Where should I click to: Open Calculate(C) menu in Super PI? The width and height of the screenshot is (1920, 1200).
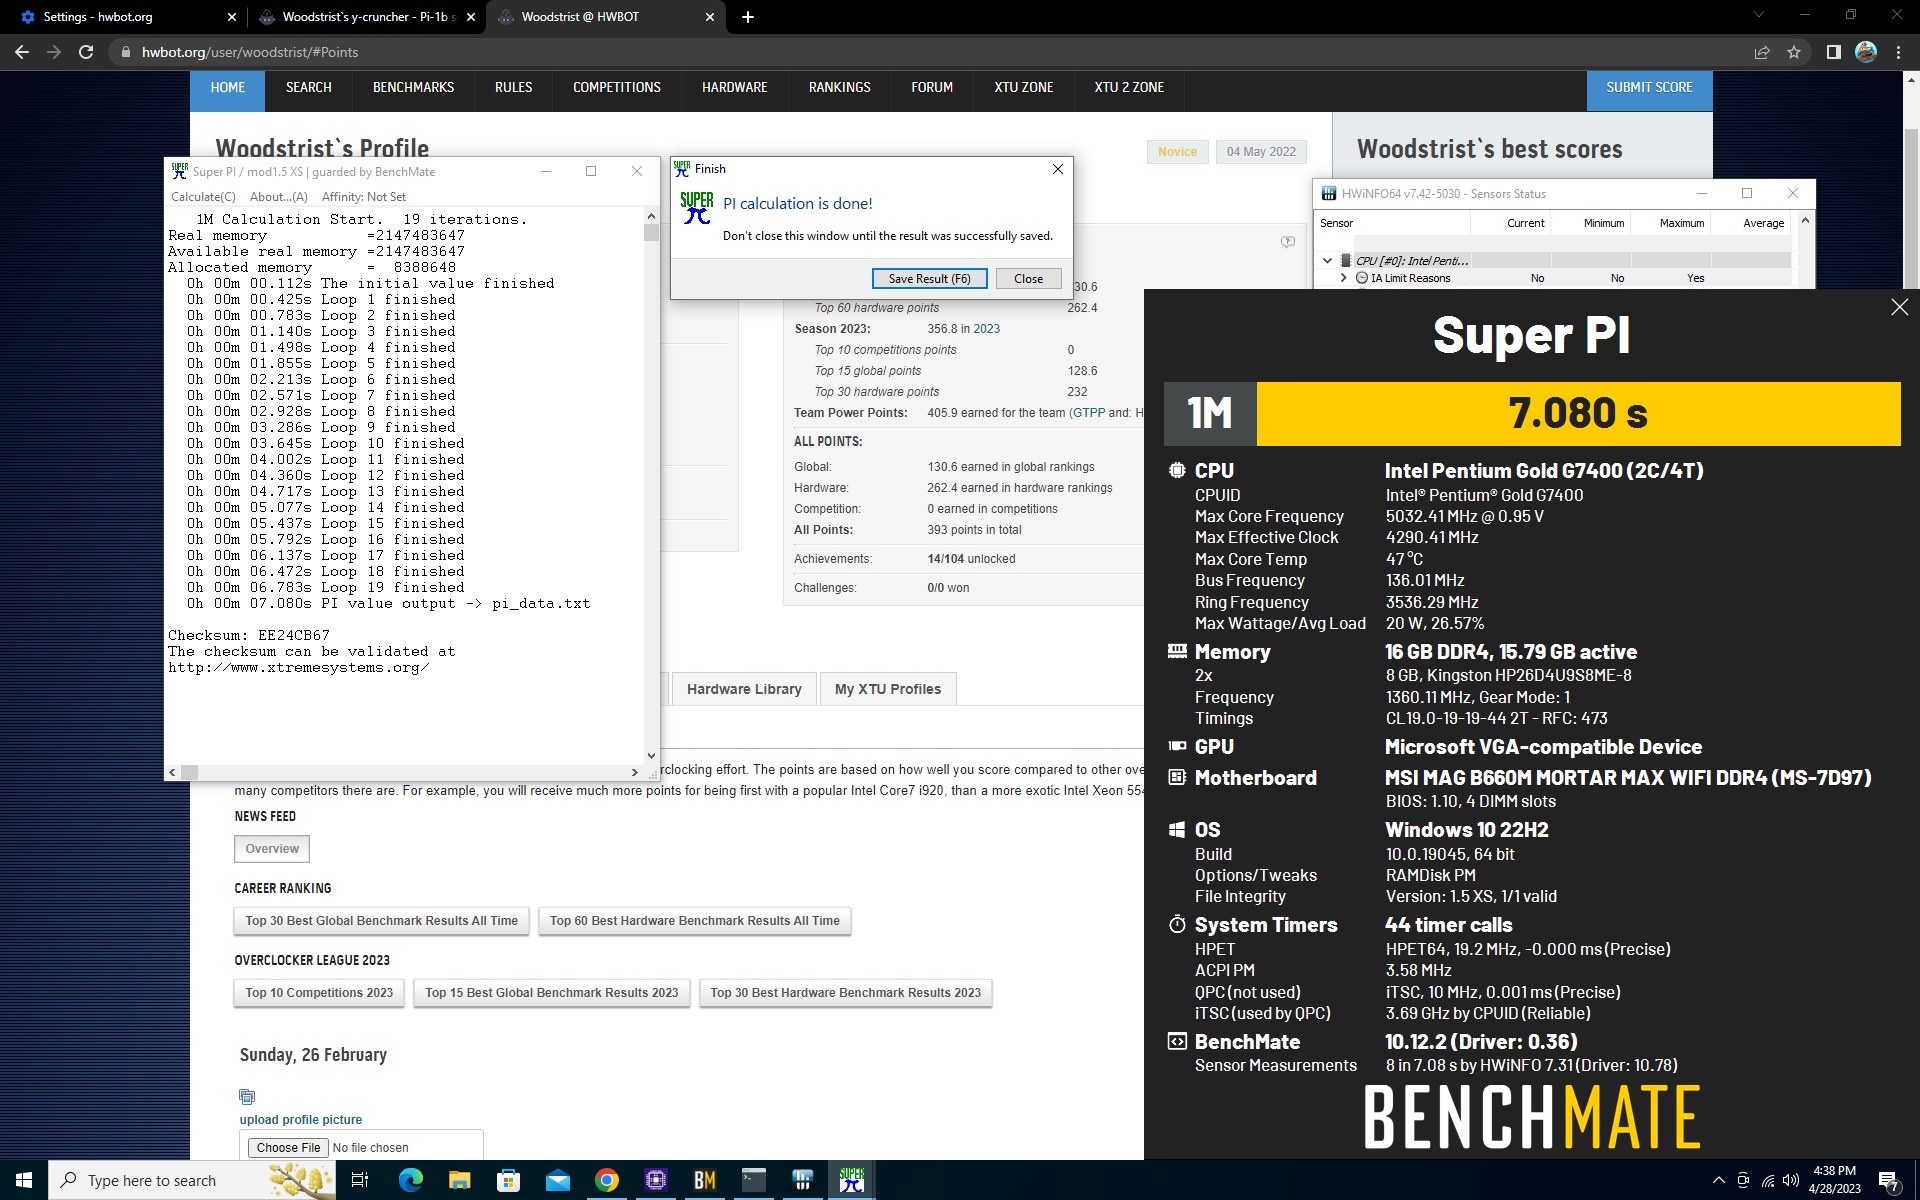(204, 197)
